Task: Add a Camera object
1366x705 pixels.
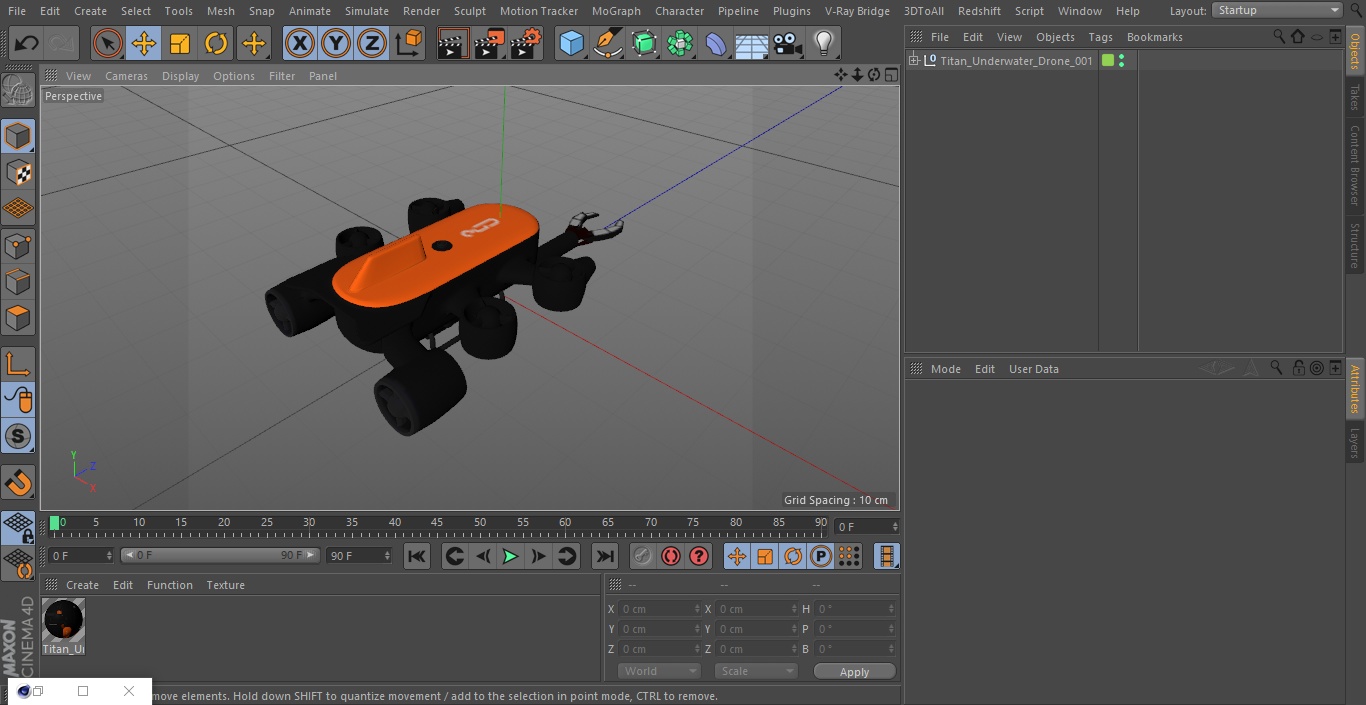Action: 787,44
